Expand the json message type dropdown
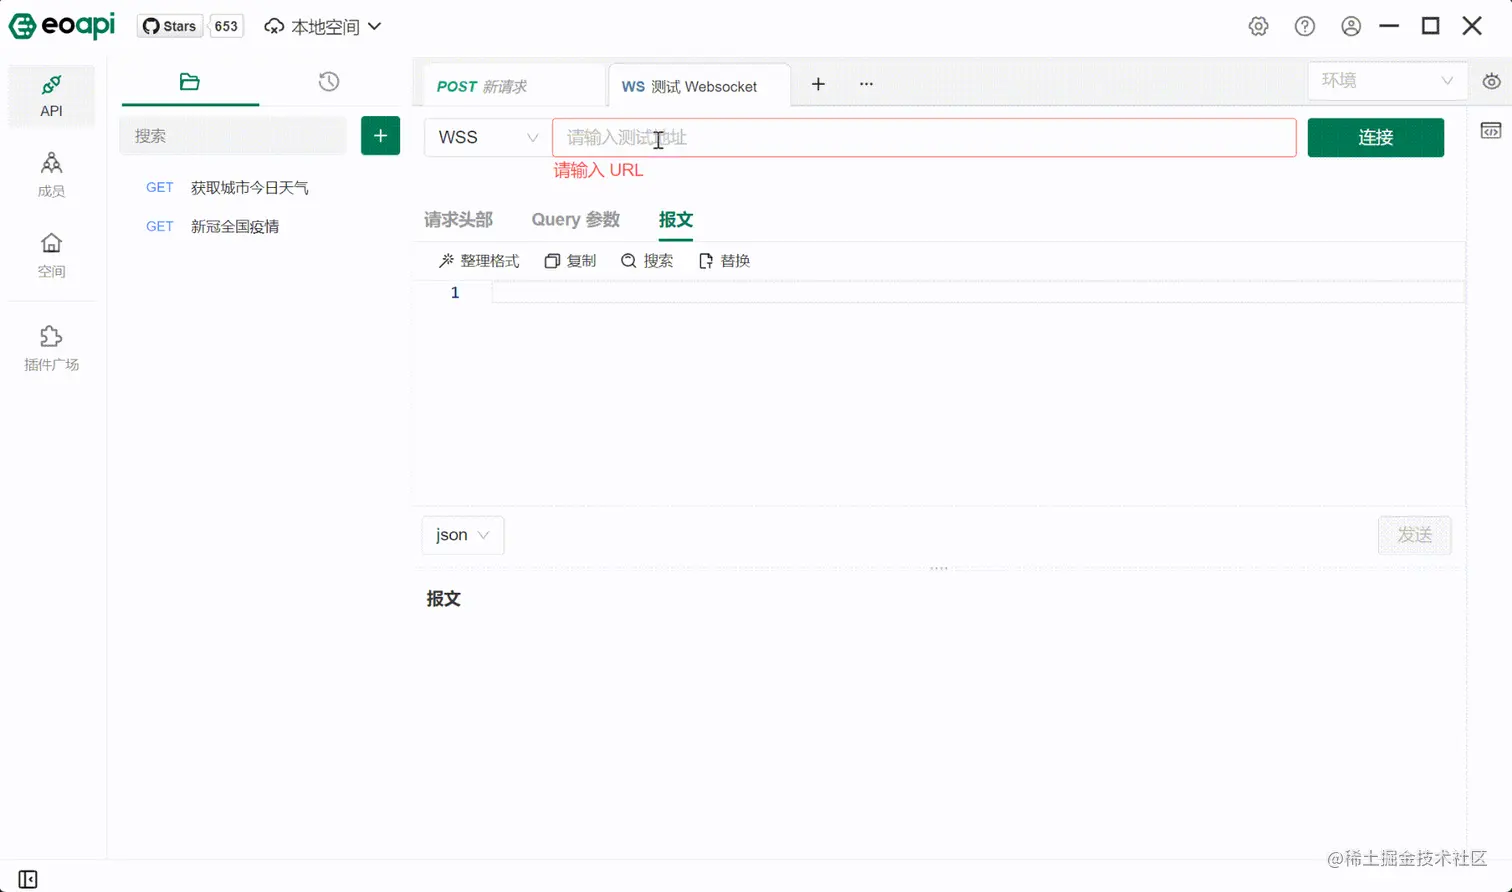The width and height of the screenshot is (1512, 892). [463, 535]
